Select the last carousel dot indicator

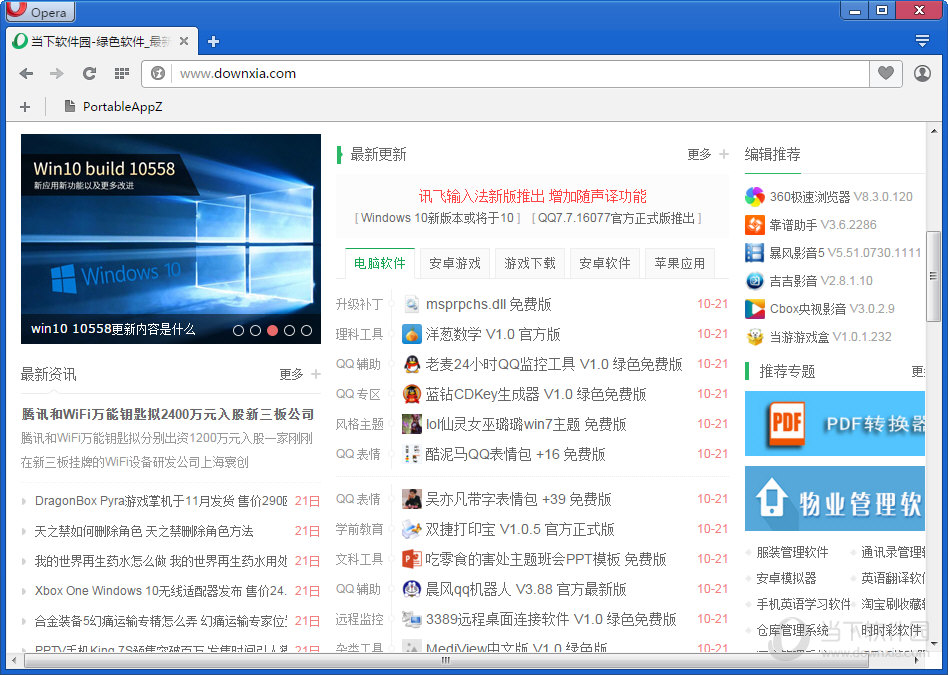pyautogui.click(x=306, y=330)
